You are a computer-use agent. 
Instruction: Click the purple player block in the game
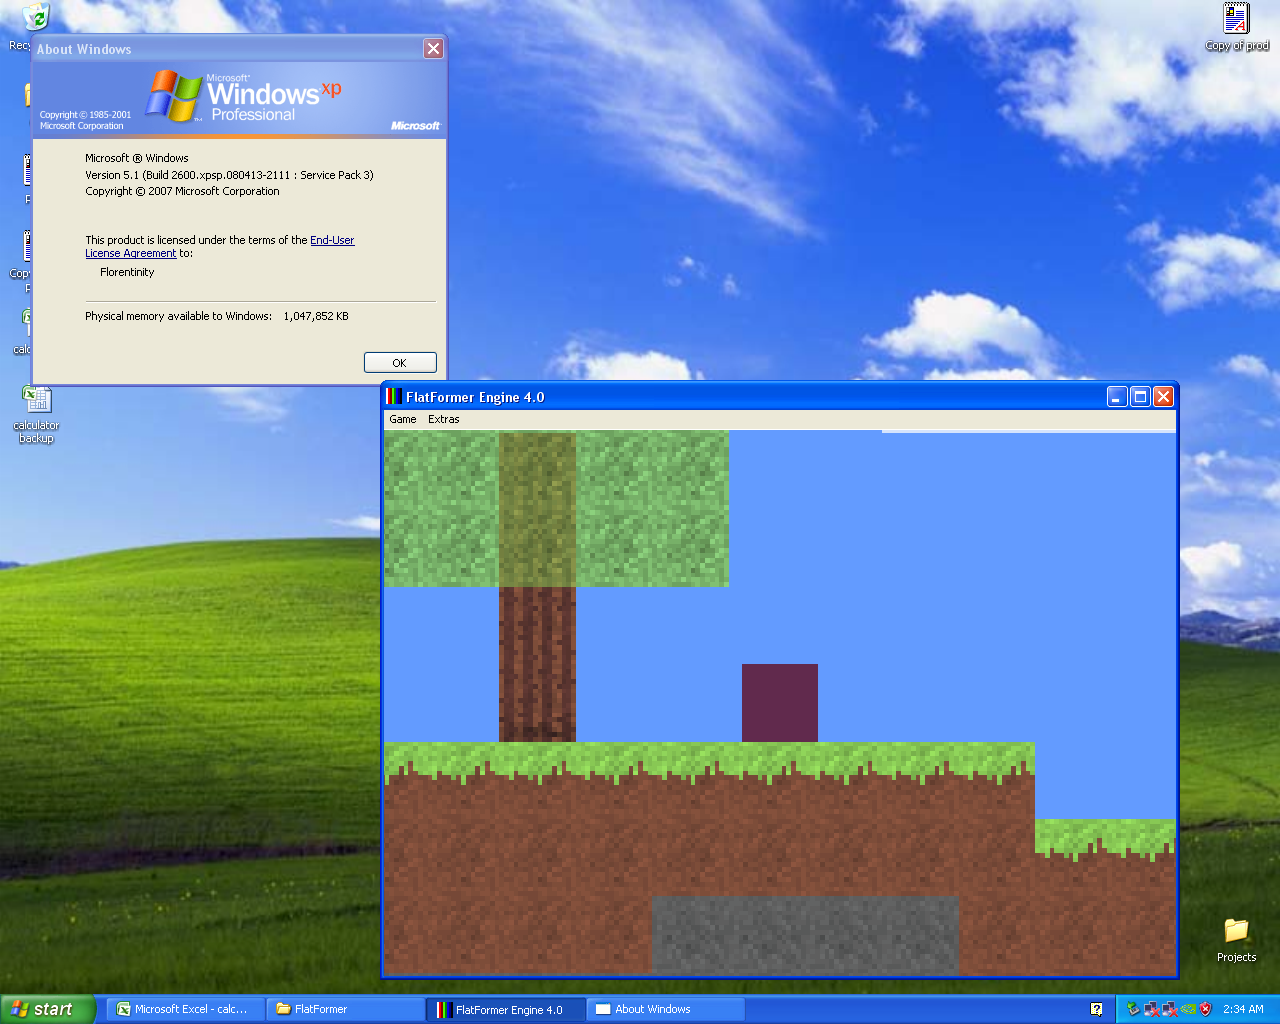[780, 703]
